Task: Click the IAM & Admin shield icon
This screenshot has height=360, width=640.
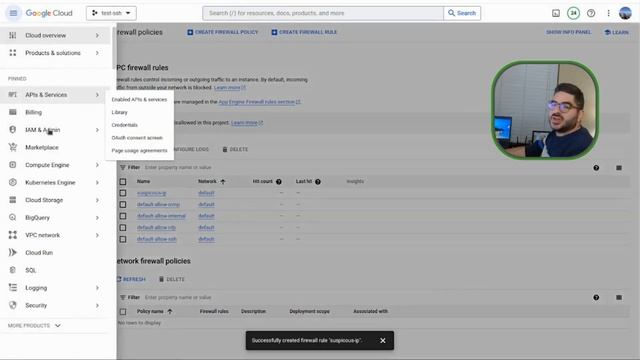Action: [x=13, y=130]
